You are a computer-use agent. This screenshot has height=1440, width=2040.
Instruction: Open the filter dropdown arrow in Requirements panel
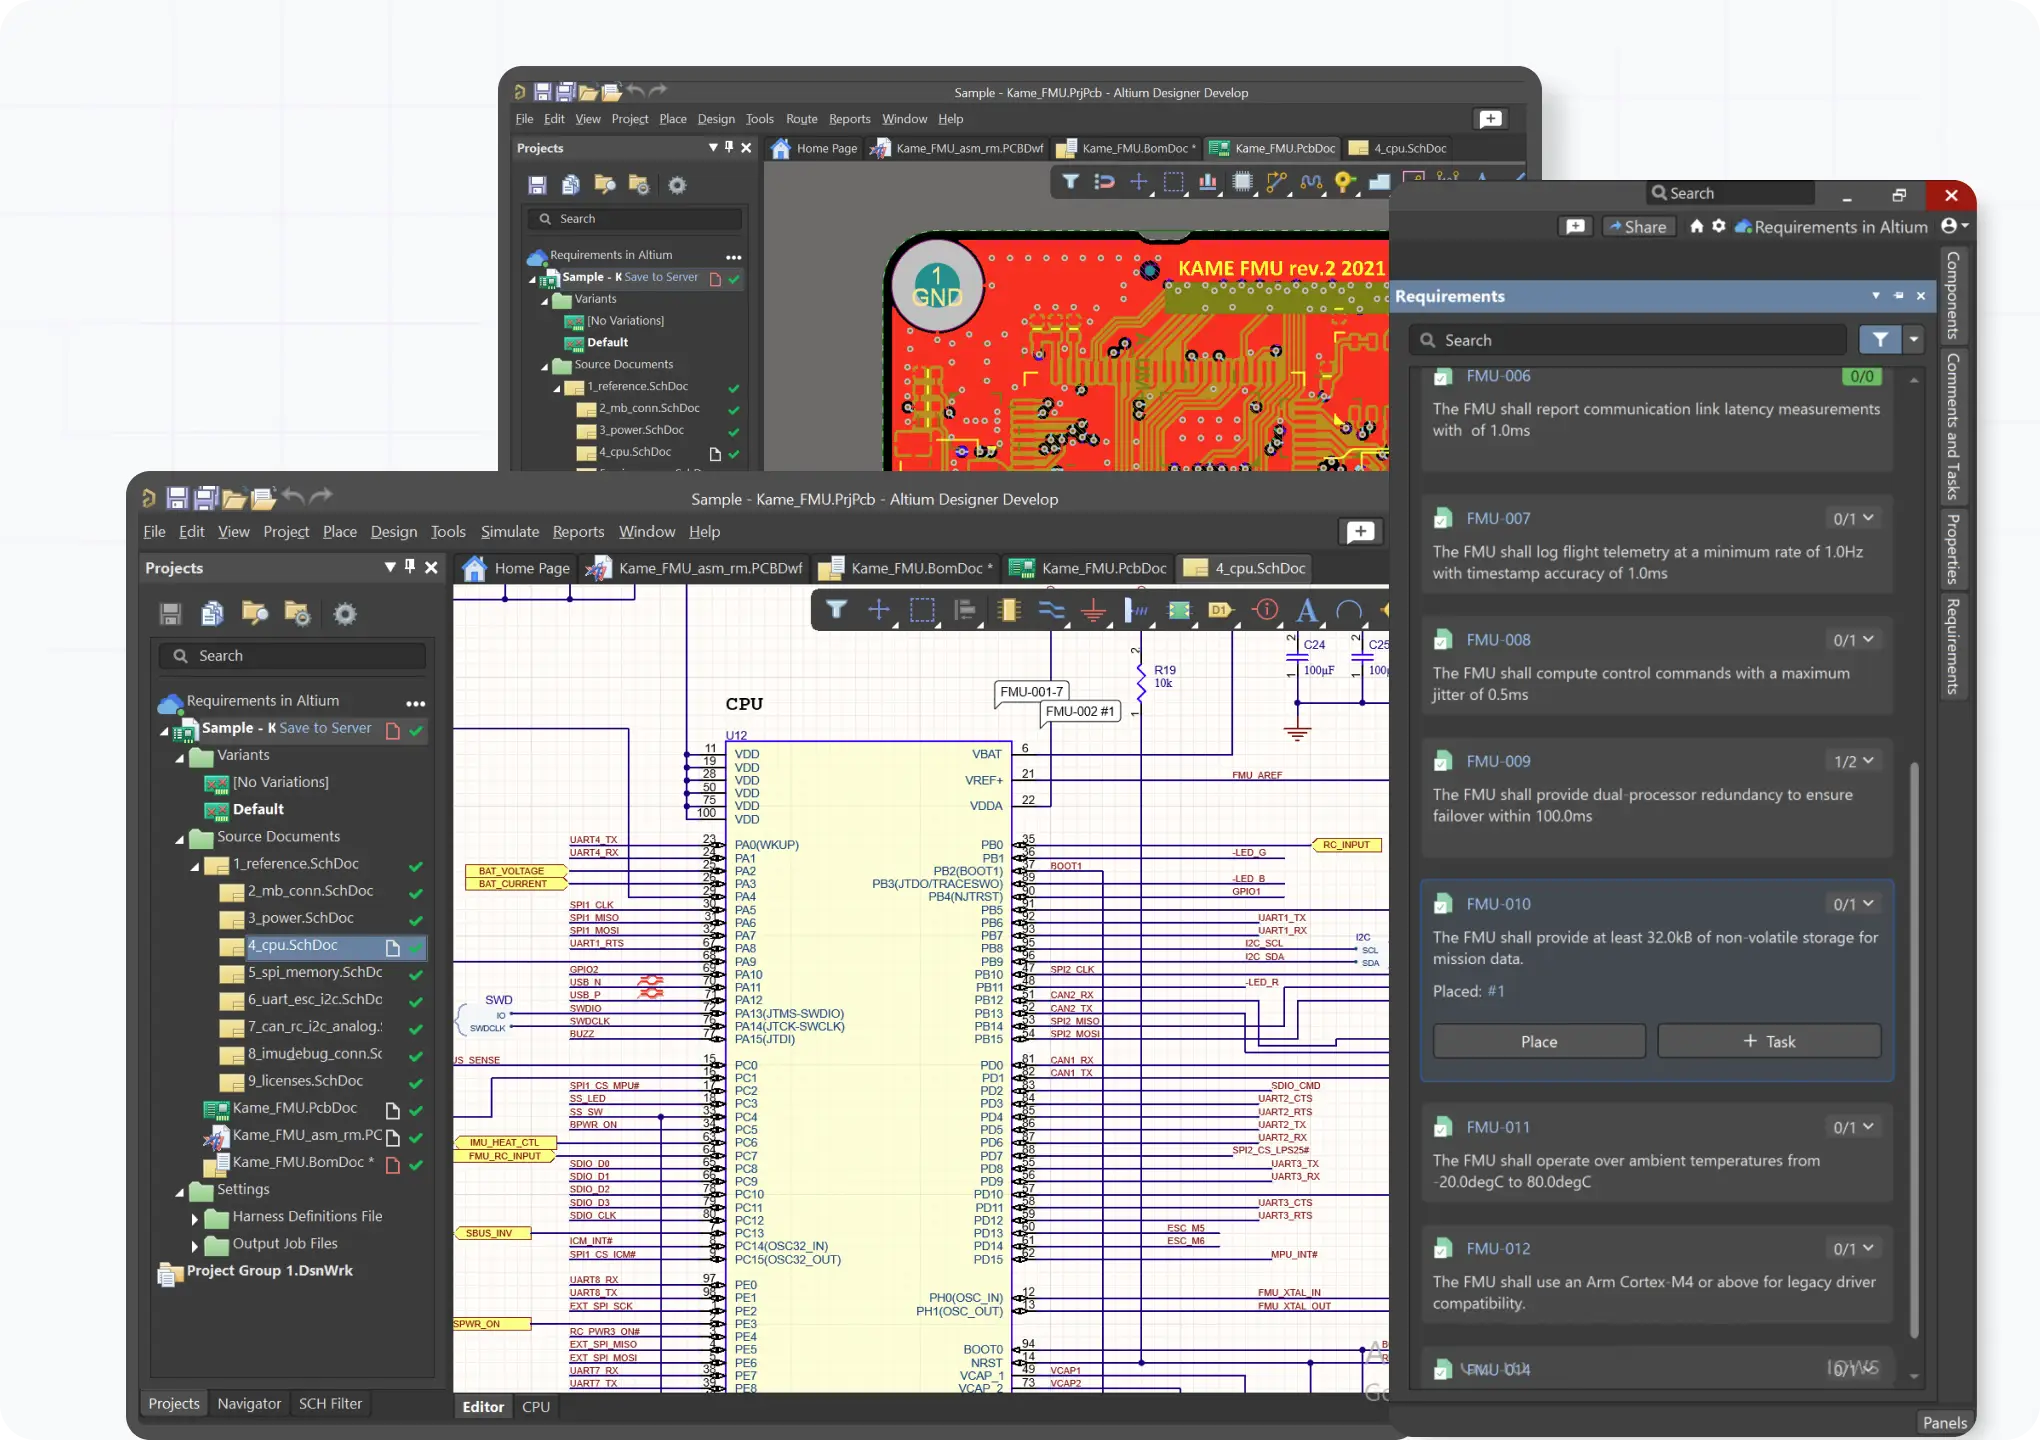pyautogui.click(x=1914, y=340)
